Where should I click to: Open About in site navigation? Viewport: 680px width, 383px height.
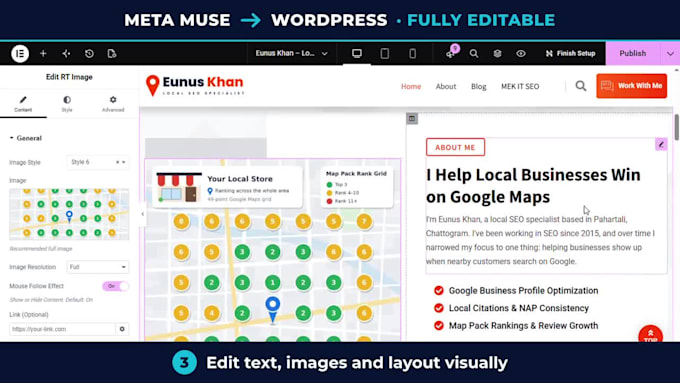click(x=446, y=86)
